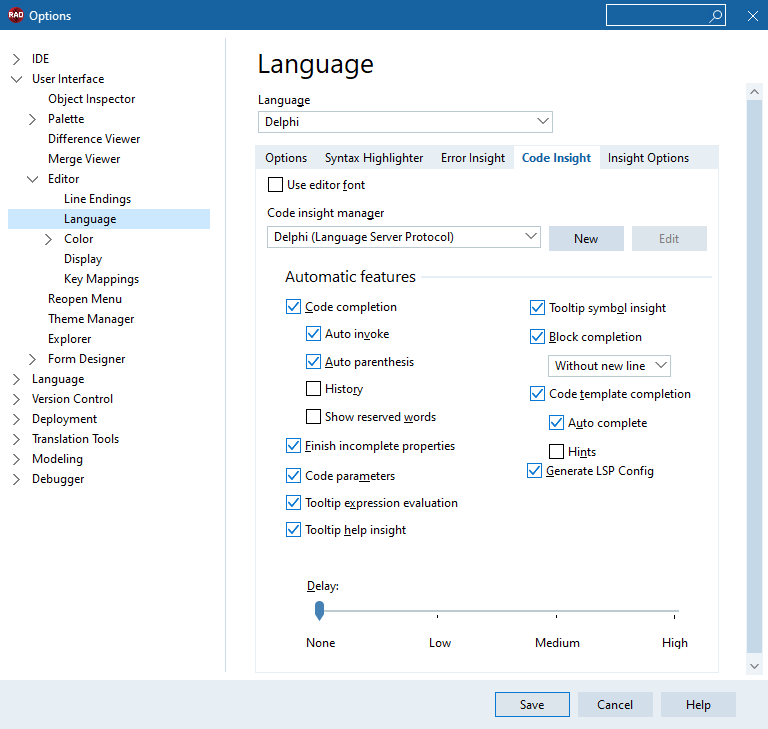Select Difference Viewer tree item
The width and height of the screenshot is (768, 729).
94,139
